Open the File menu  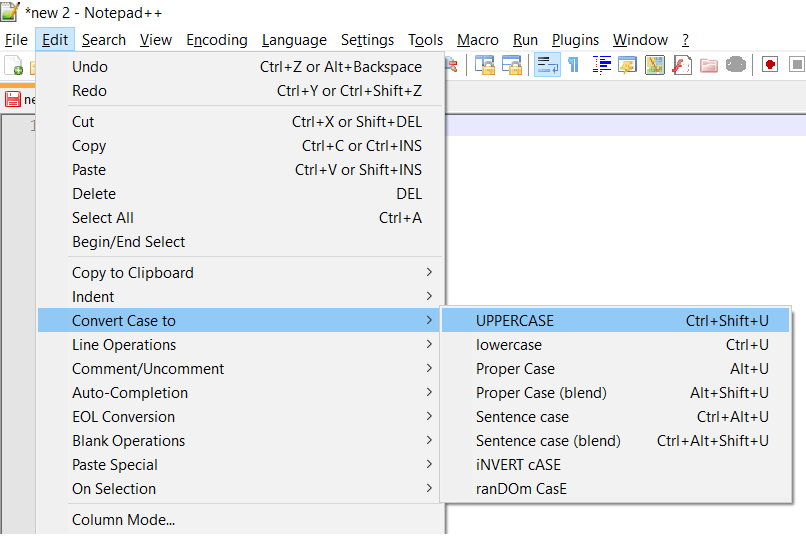[x=16, y=40]
